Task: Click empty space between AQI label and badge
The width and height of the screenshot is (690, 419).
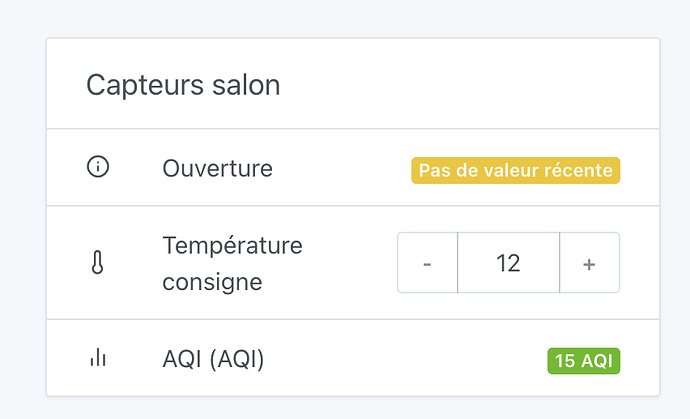Action: [x=400, y=359]
